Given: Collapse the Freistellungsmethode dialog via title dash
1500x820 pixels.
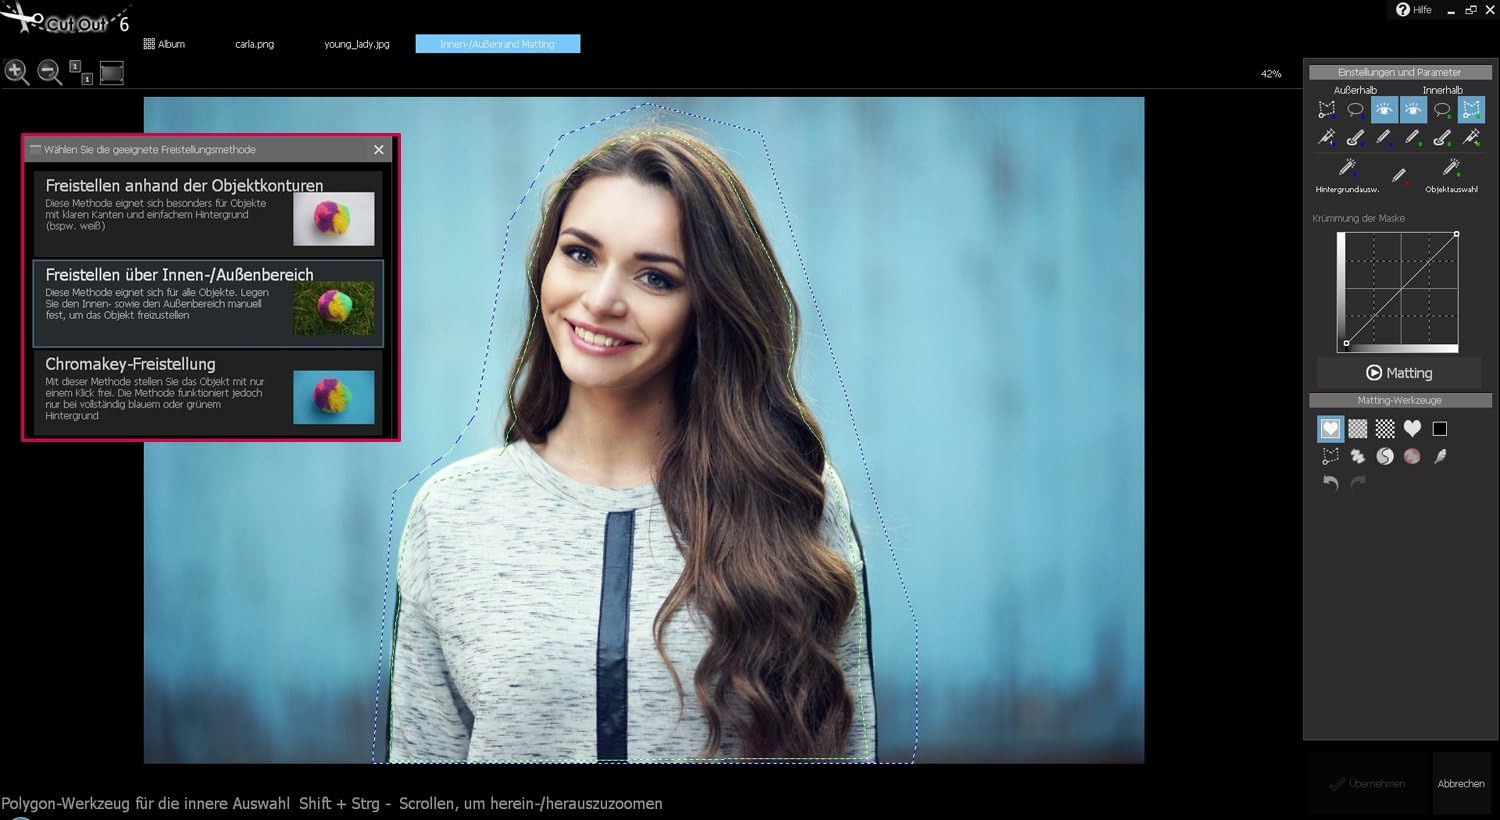Looking at the screenshot, I should click(36, 149).
